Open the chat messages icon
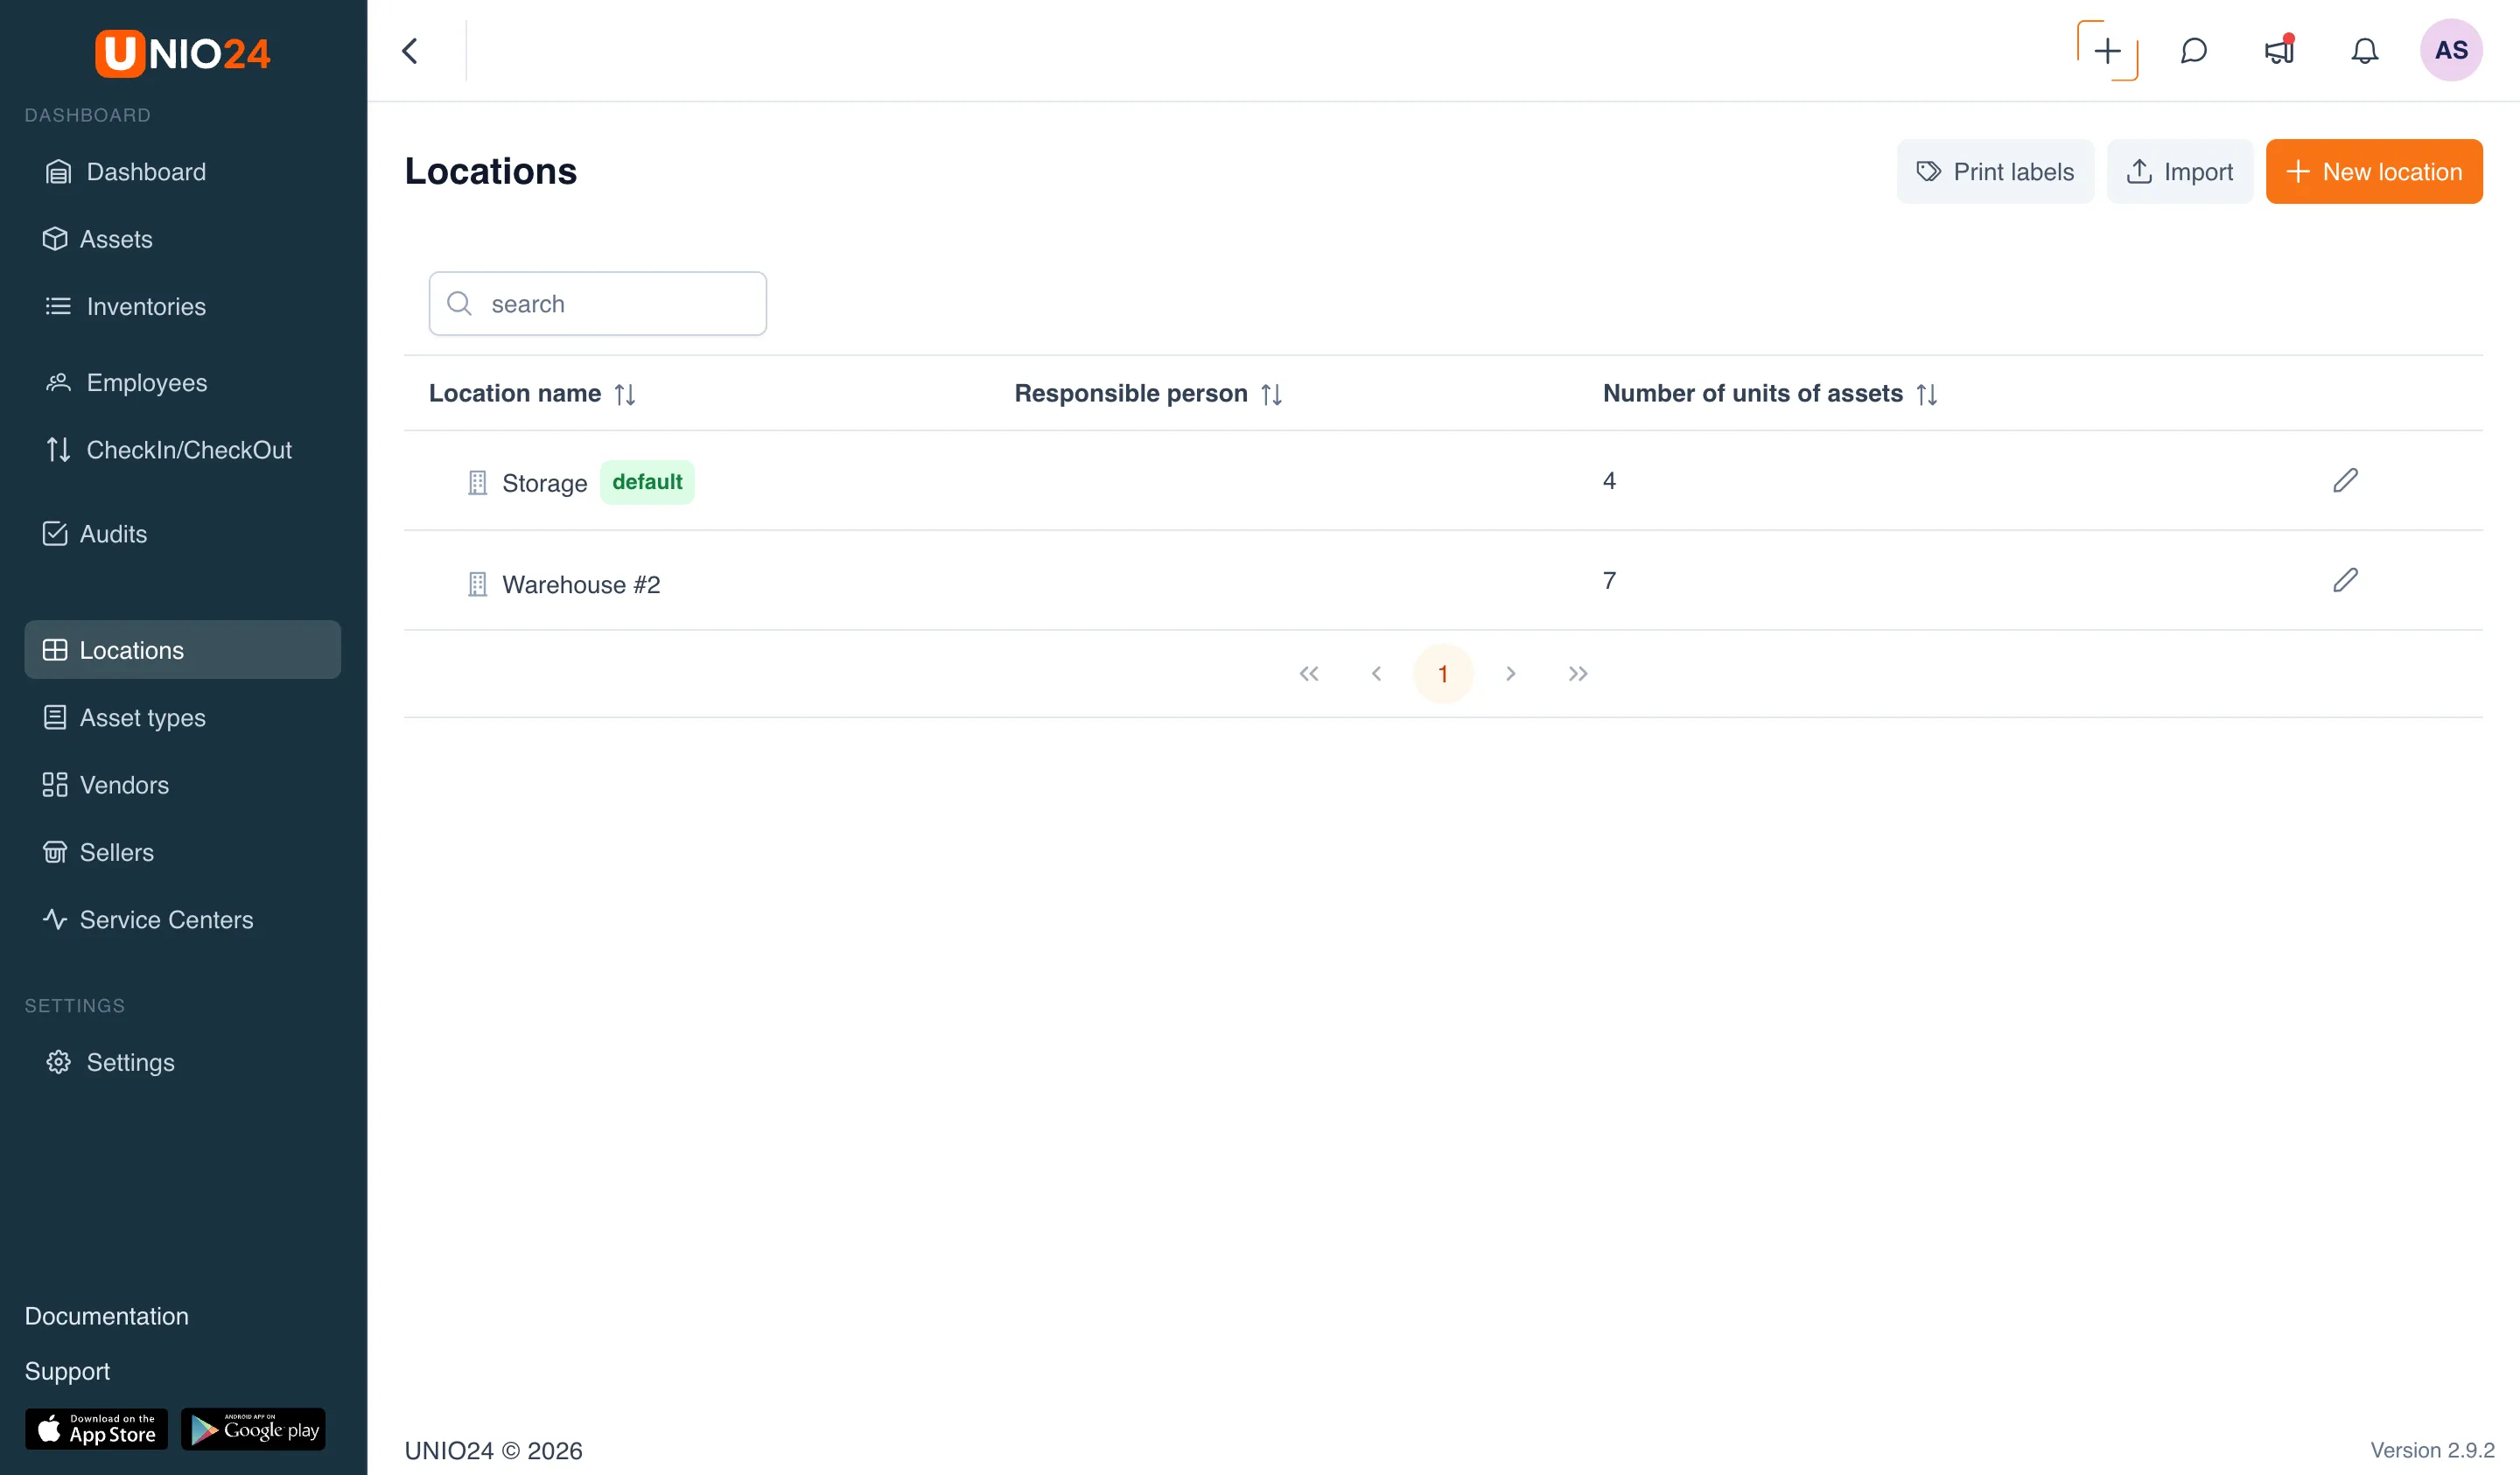 click(x=2193, y=50)
